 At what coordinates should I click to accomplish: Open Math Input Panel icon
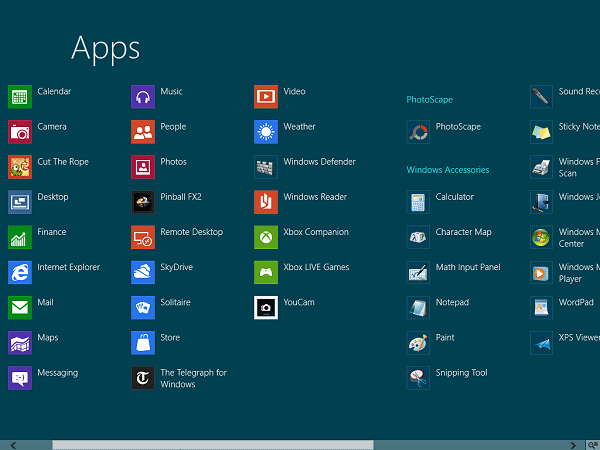click(418, 272)
